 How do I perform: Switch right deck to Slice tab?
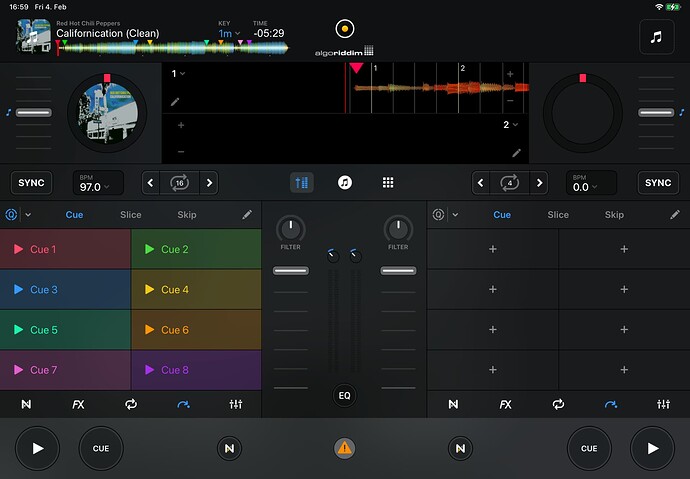pos(558,215)
